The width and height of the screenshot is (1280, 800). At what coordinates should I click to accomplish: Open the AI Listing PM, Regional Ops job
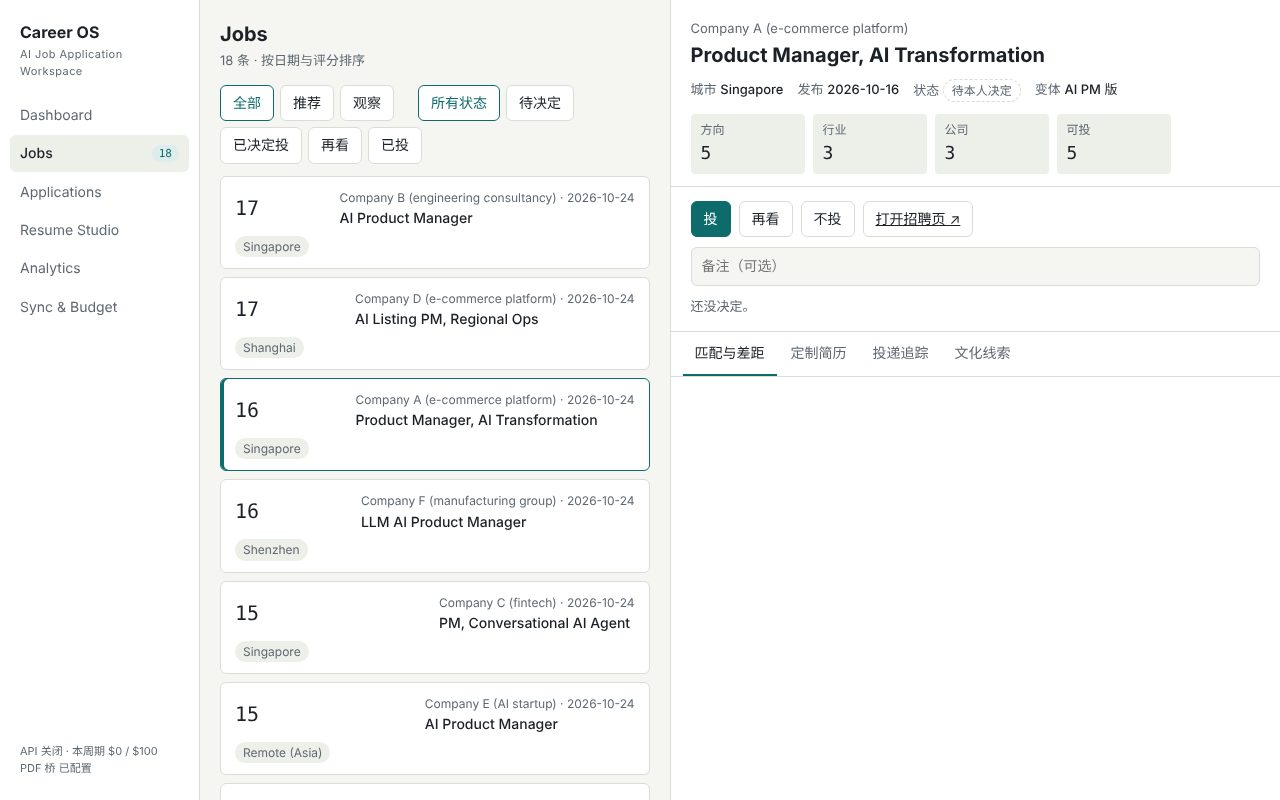coord(435,323)
